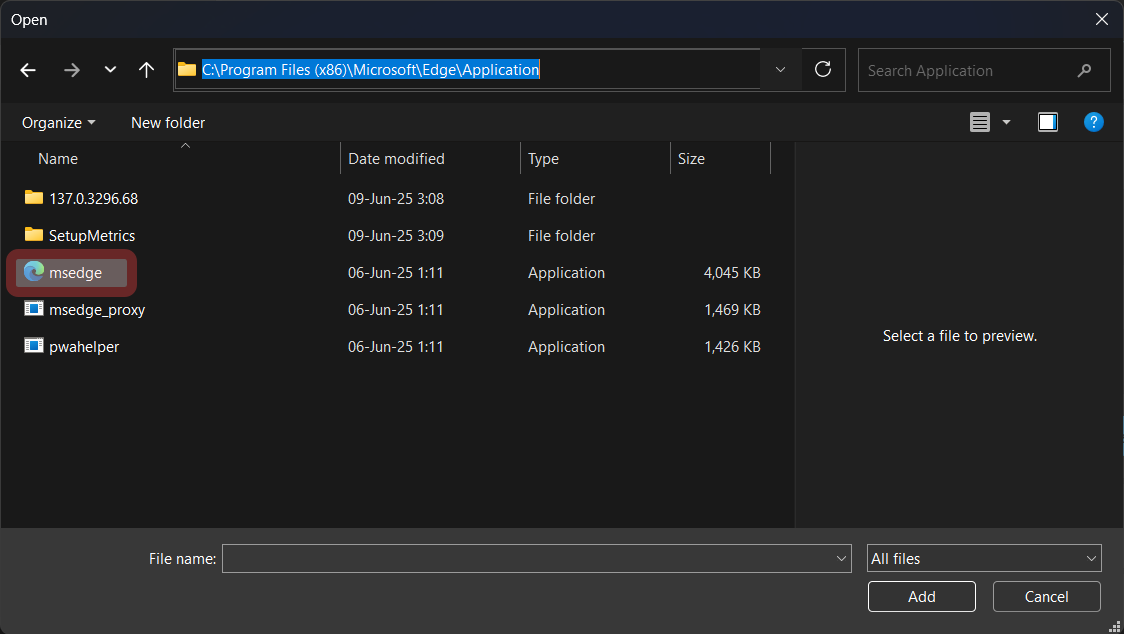1124x634 pixels.
Task: Select the SetupMetrics folder icon
Action: click(34, 235)
